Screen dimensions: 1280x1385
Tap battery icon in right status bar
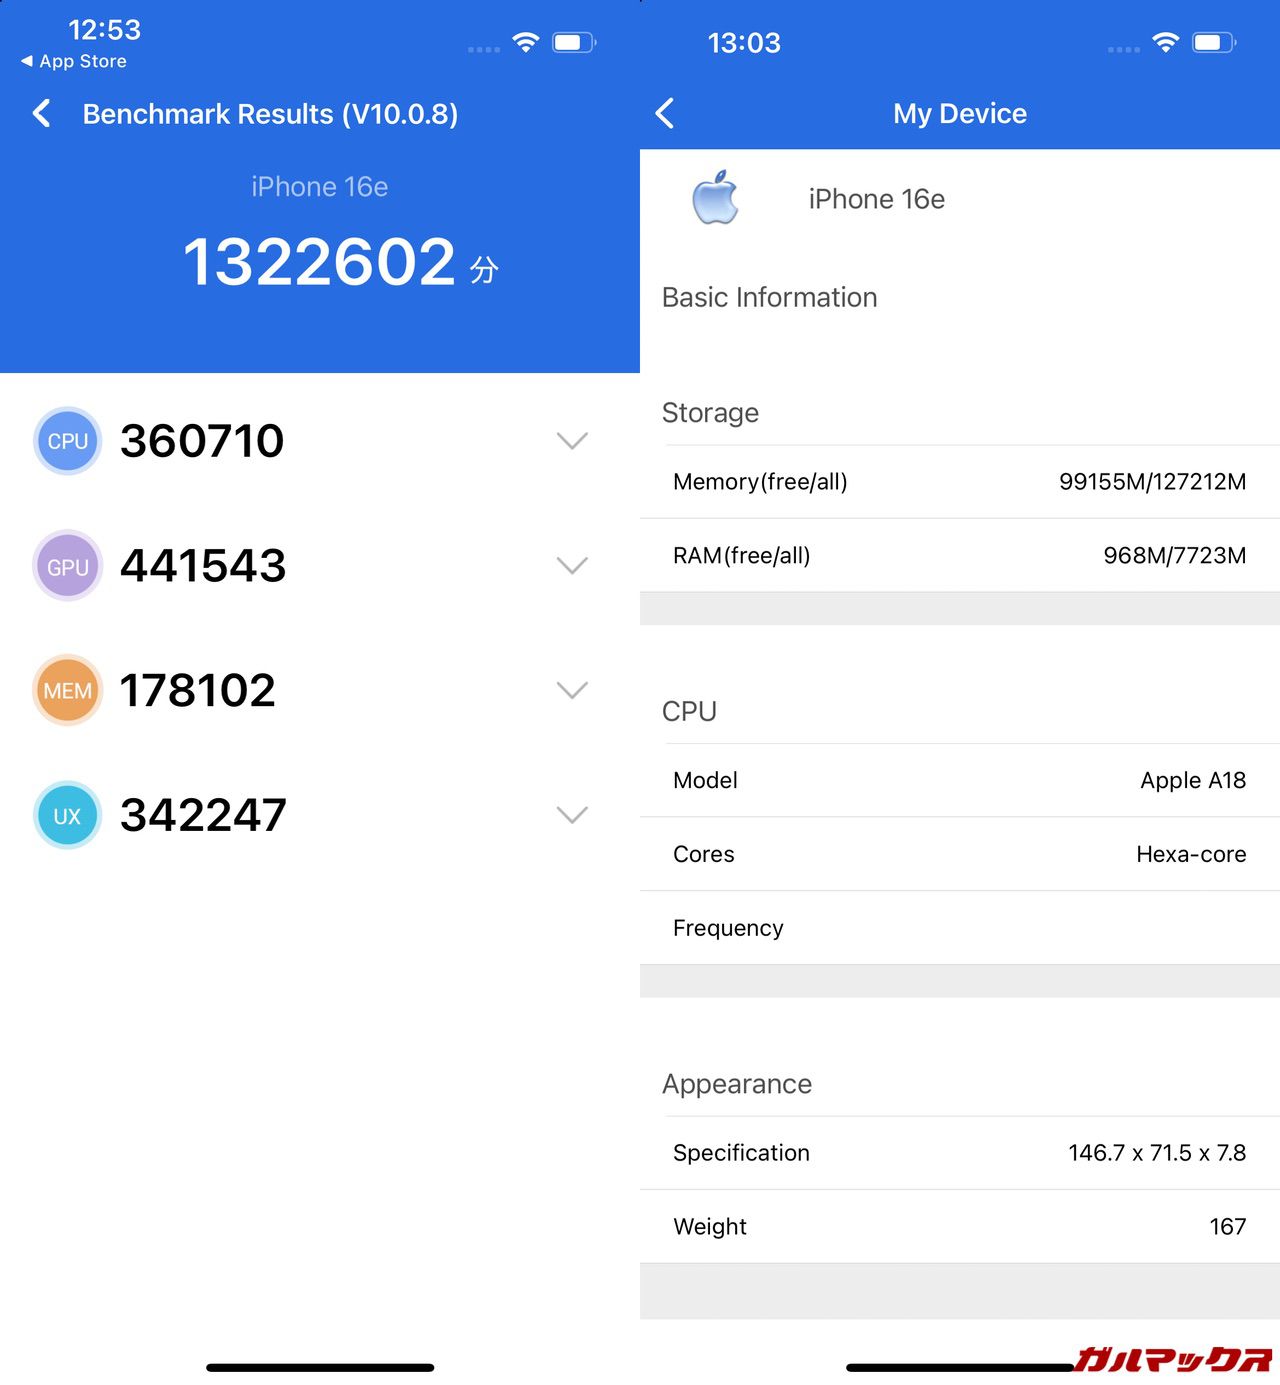pos(1214,42)
